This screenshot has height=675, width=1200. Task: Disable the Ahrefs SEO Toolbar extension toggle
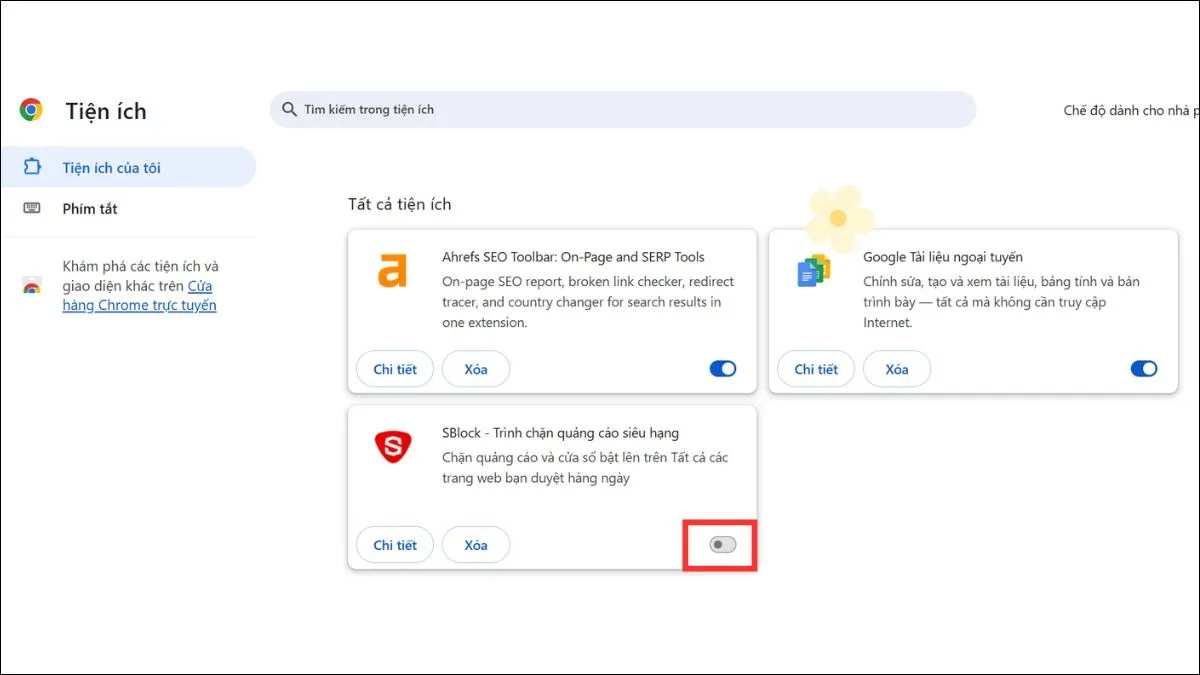(722, 369)
